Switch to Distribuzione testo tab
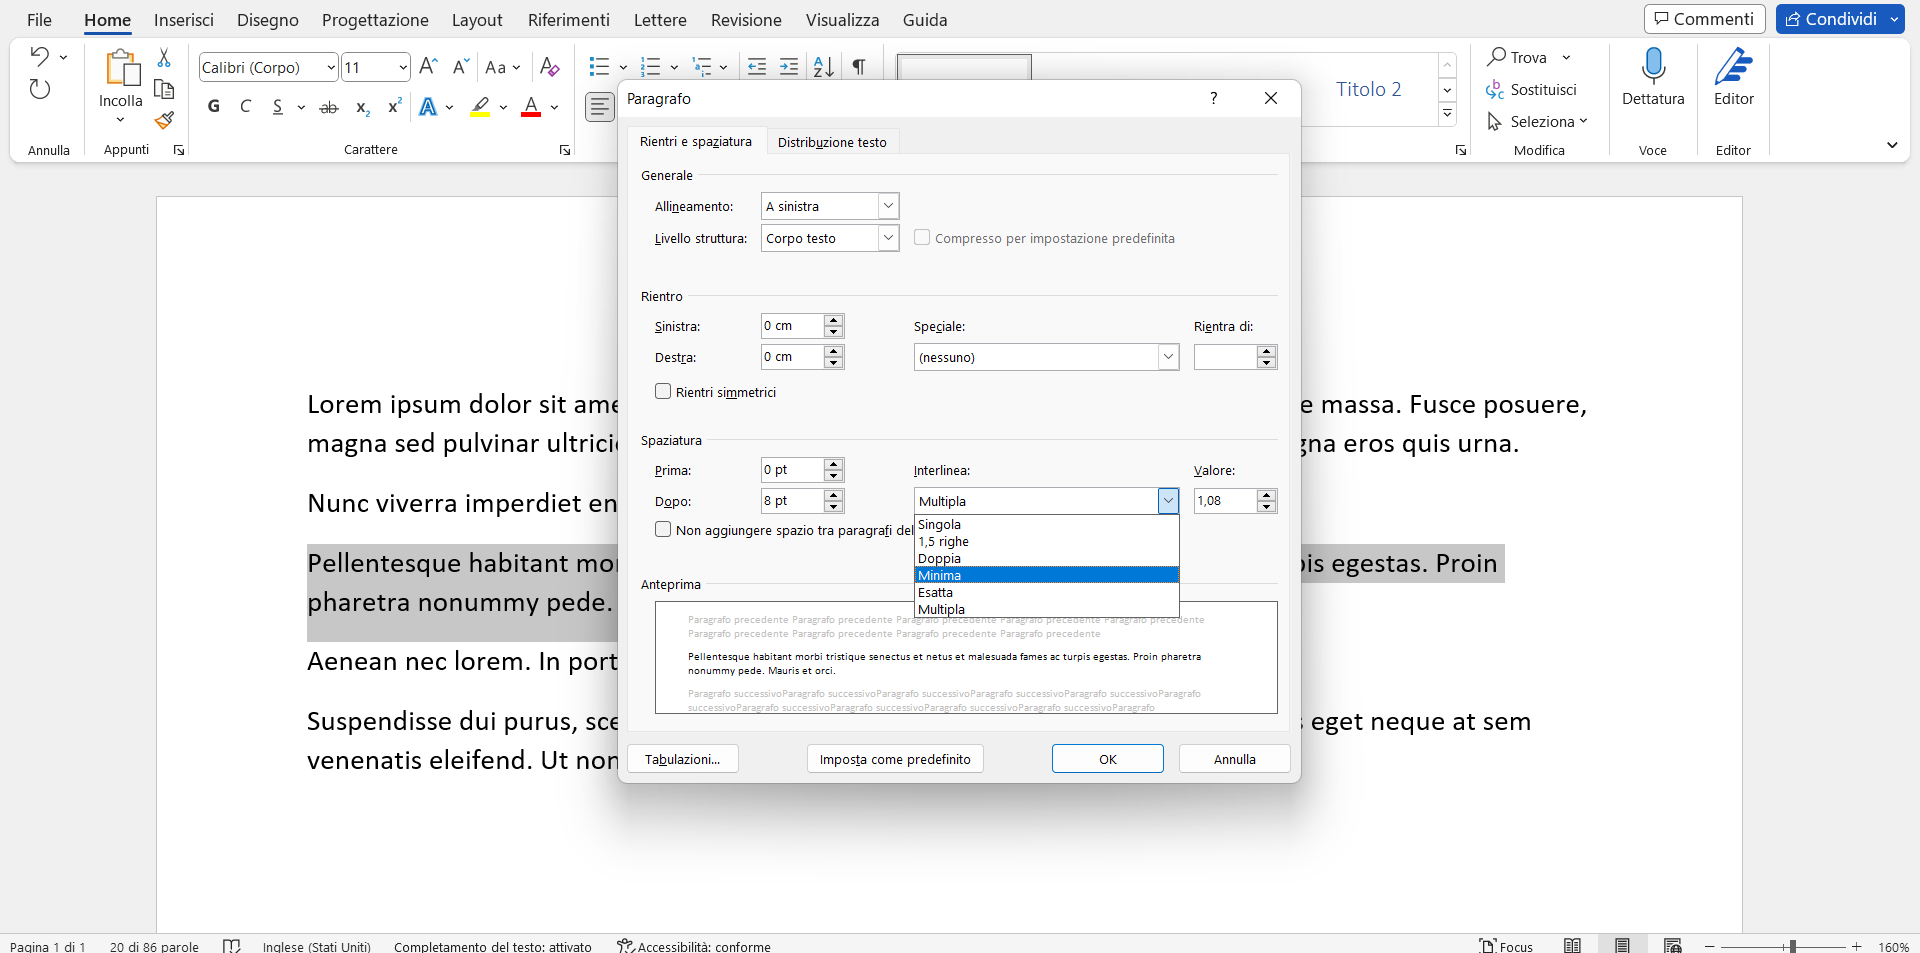This screenshot has height=953, width=1920. click(832, 142)
